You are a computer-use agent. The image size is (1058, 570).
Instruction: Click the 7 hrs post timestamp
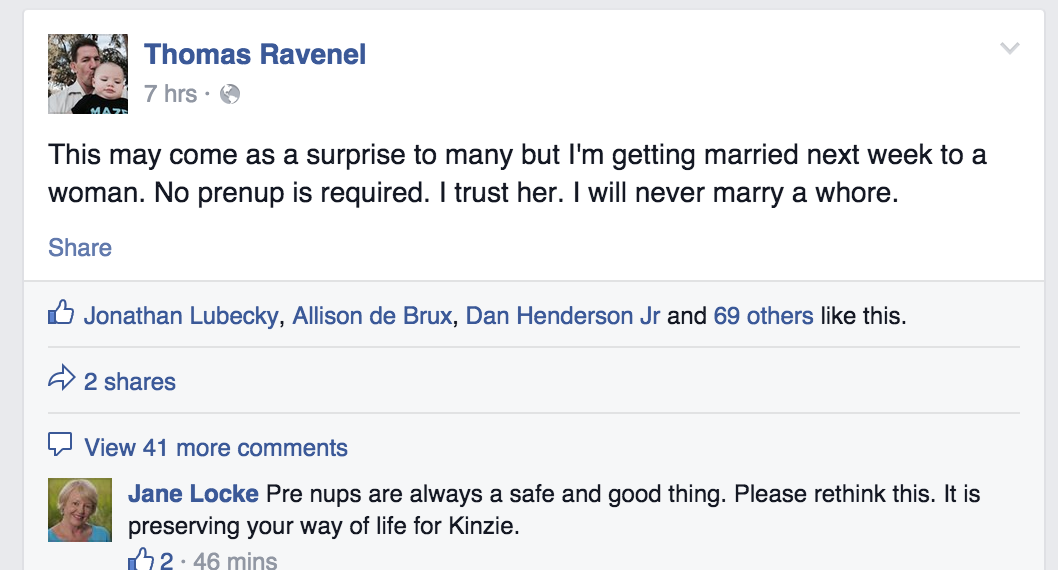point(170,94)
